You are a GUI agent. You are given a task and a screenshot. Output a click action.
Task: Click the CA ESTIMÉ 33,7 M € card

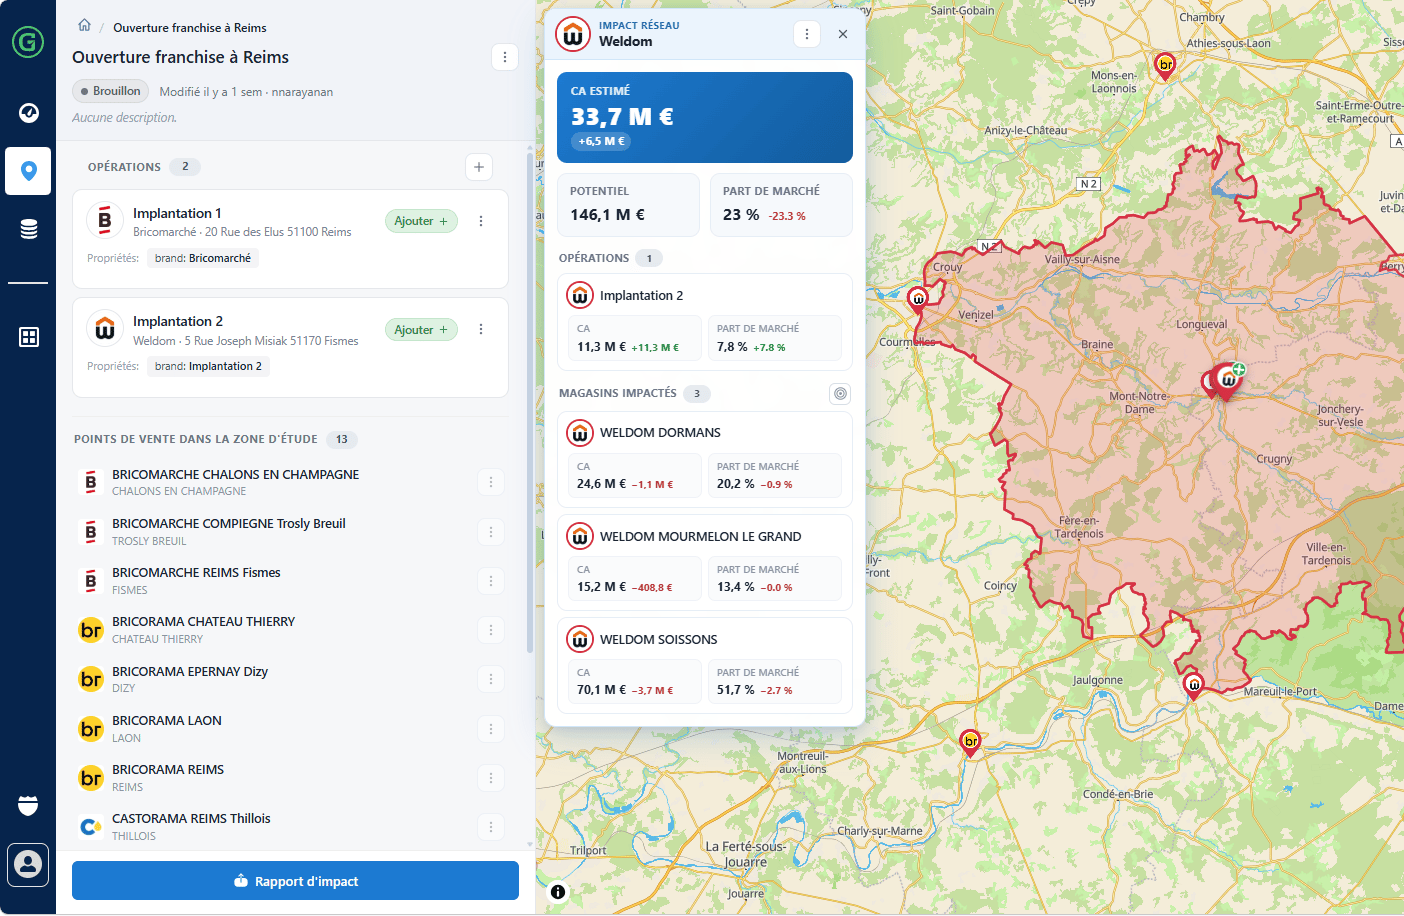tap(705, 117)
